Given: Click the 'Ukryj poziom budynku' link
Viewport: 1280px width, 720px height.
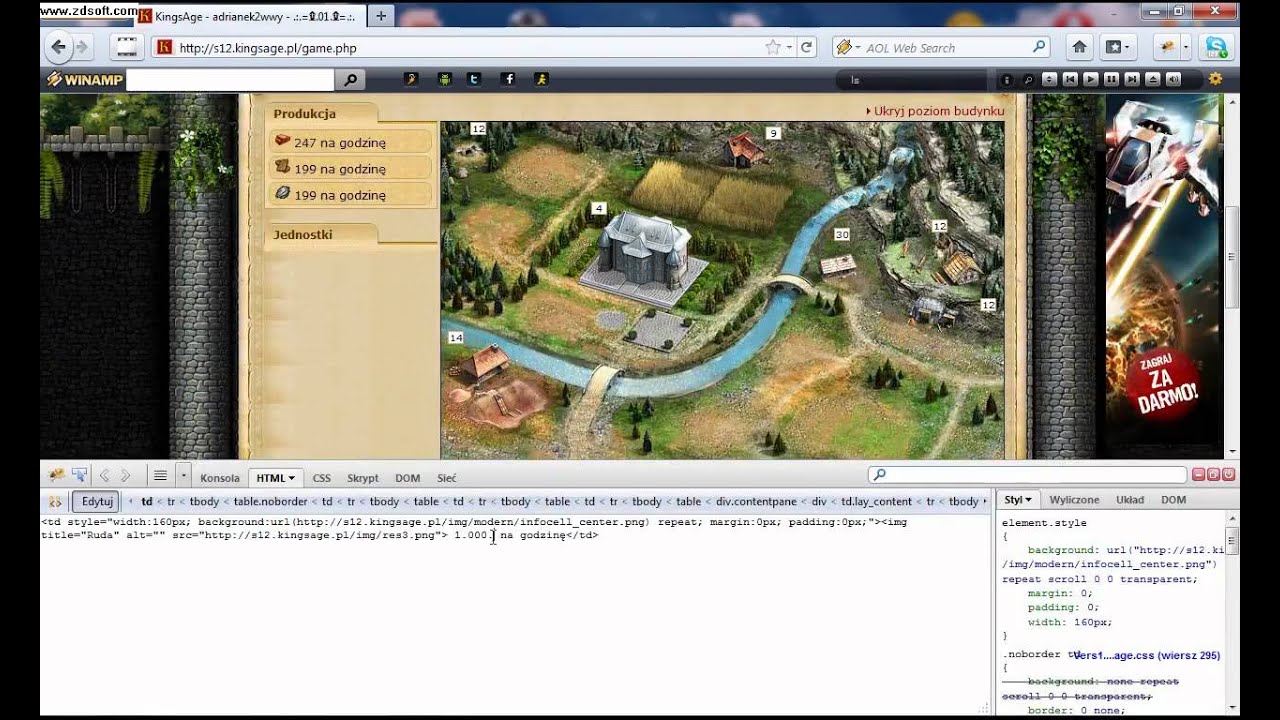Looking at the screenshot, I should pyautogui.click(x=939, y=111).
